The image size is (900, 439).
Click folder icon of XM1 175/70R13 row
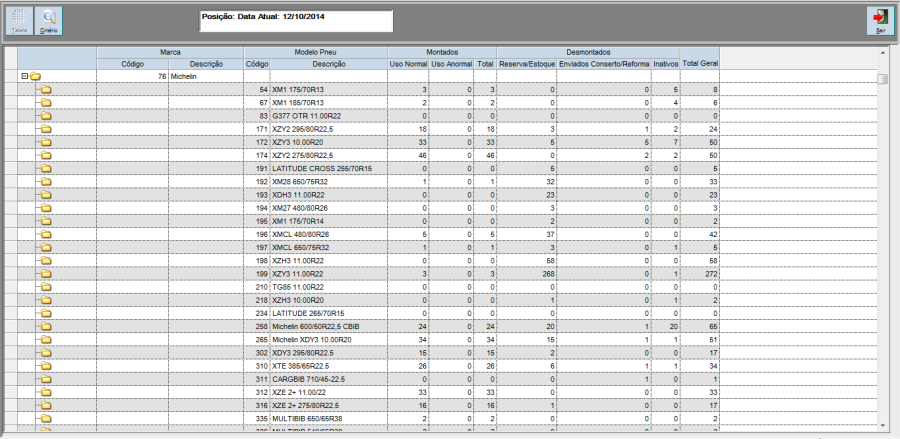[46, 90]
